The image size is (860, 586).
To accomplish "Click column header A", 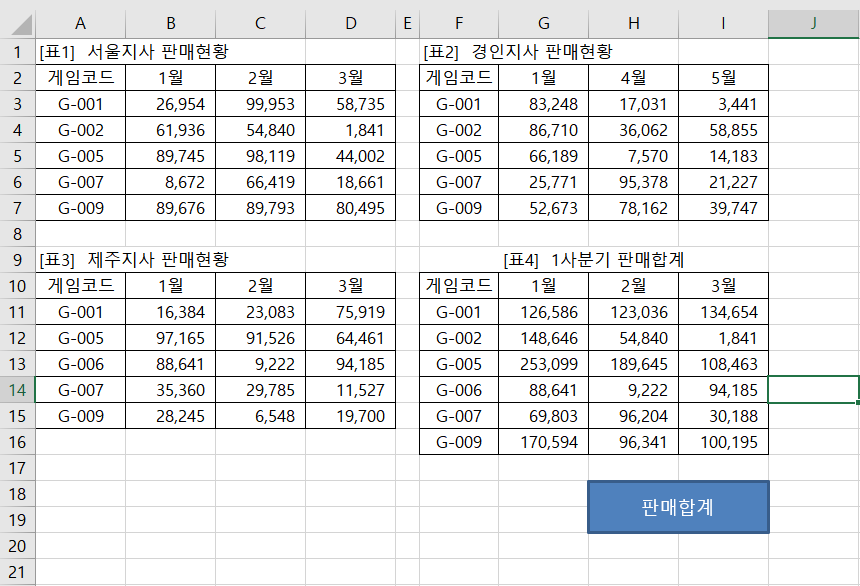I will (x=80, y=23).
